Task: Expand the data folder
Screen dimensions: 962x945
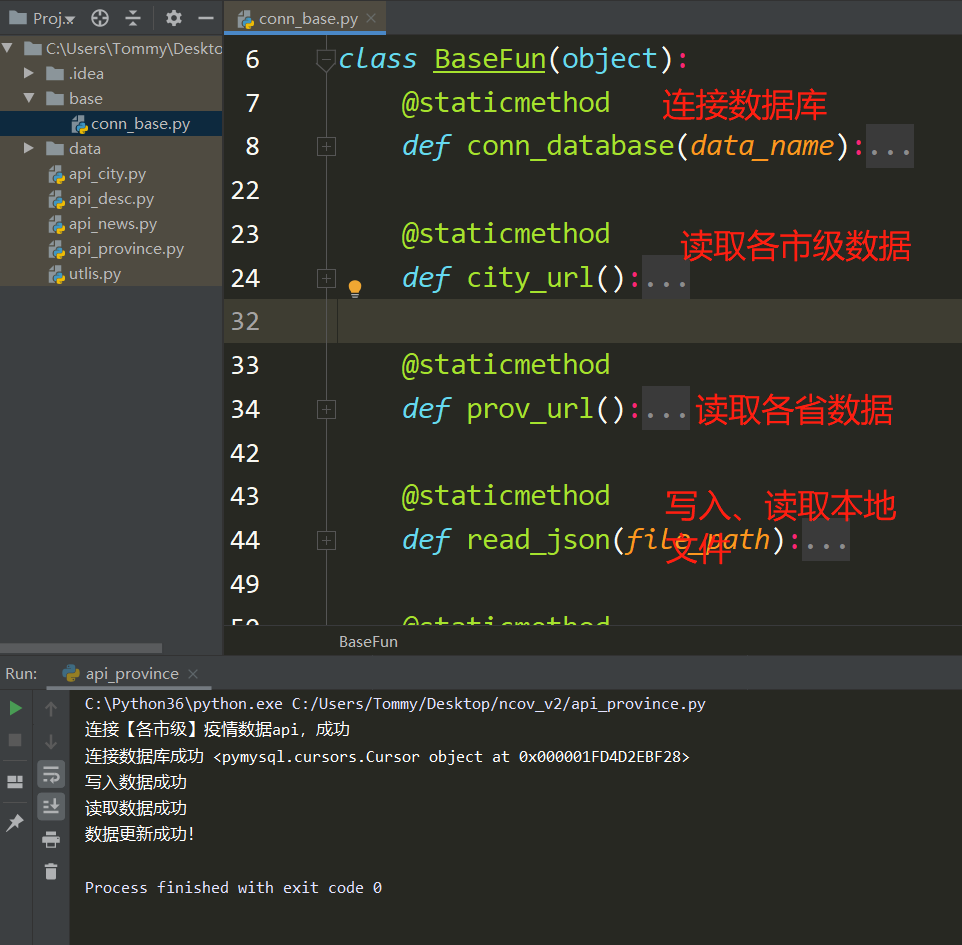Action: [x=28, y=148]
